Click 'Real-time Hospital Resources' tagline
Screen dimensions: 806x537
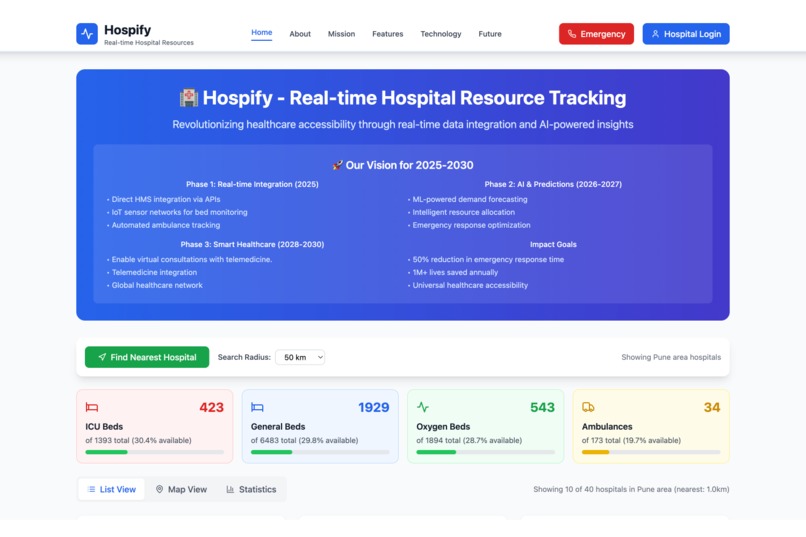[x=149, y=43]
